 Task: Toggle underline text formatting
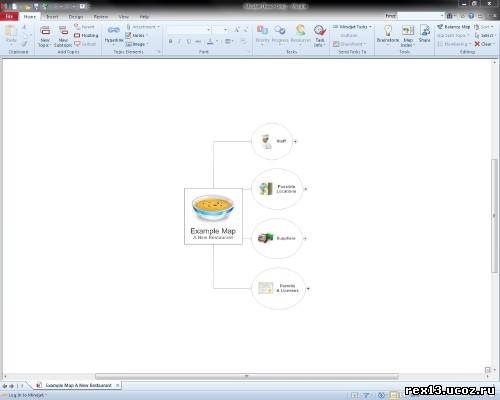point(189,41)
